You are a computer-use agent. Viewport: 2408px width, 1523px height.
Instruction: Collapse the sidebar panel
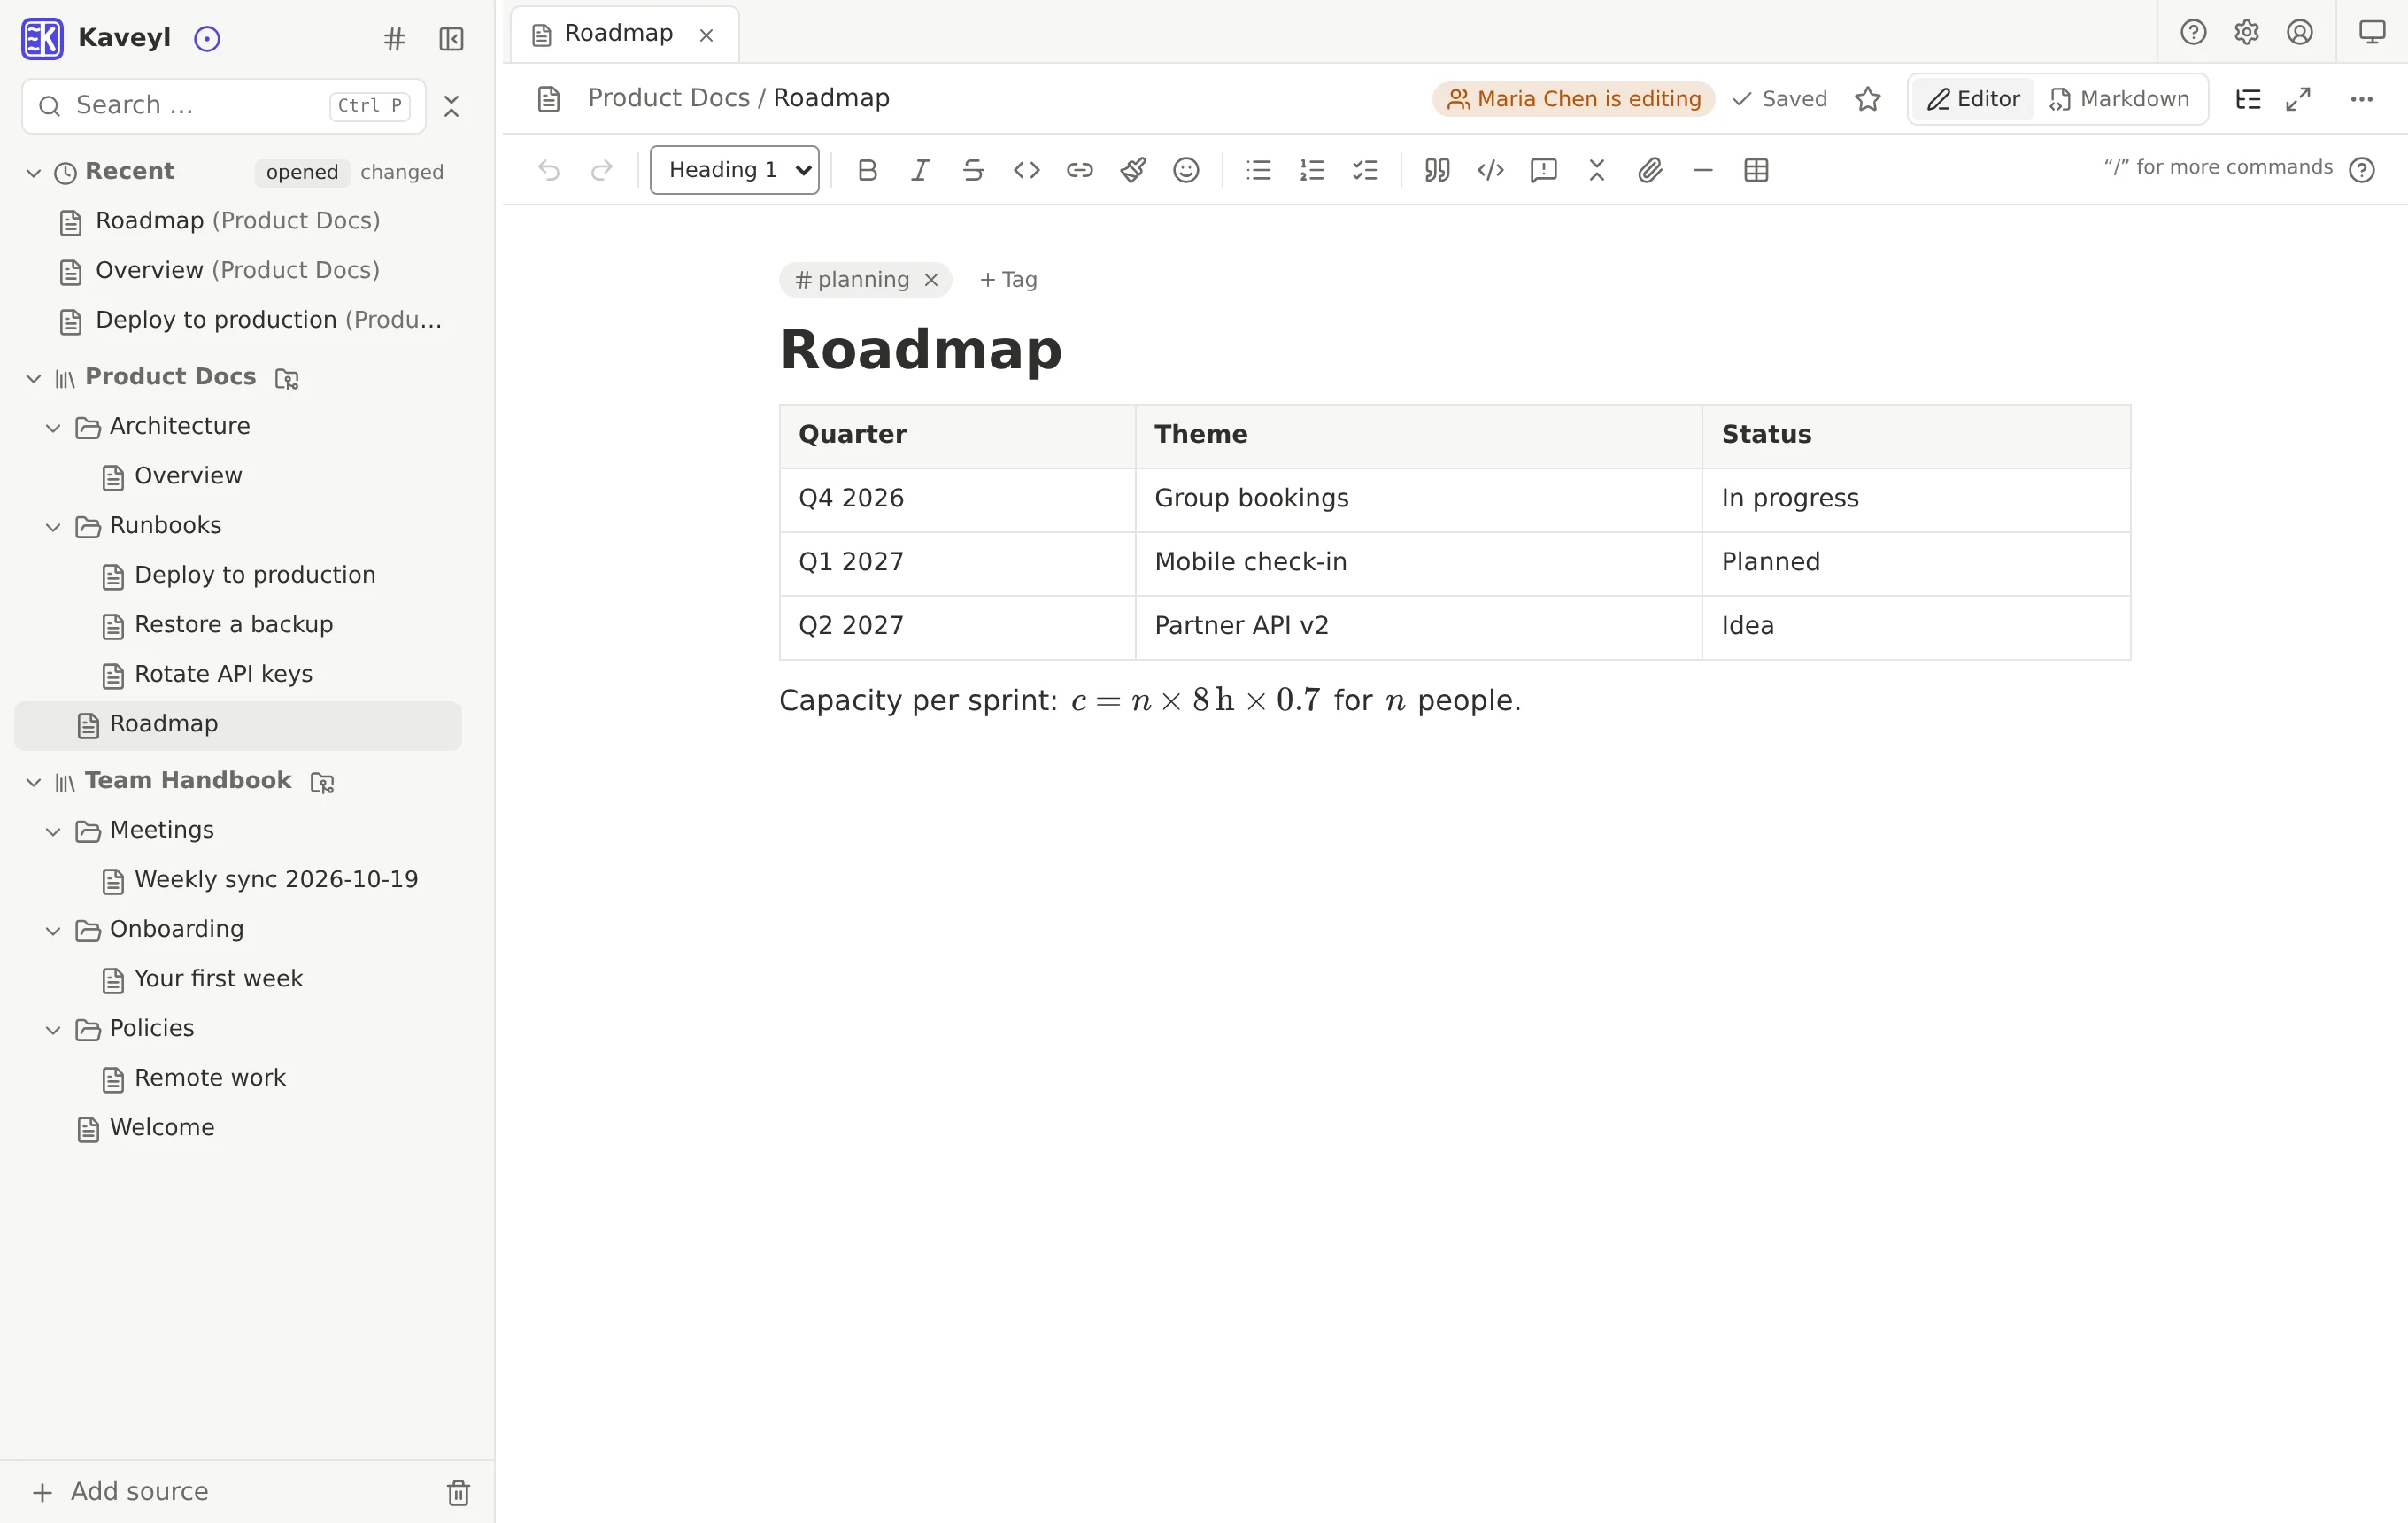[x=451, y=39]
